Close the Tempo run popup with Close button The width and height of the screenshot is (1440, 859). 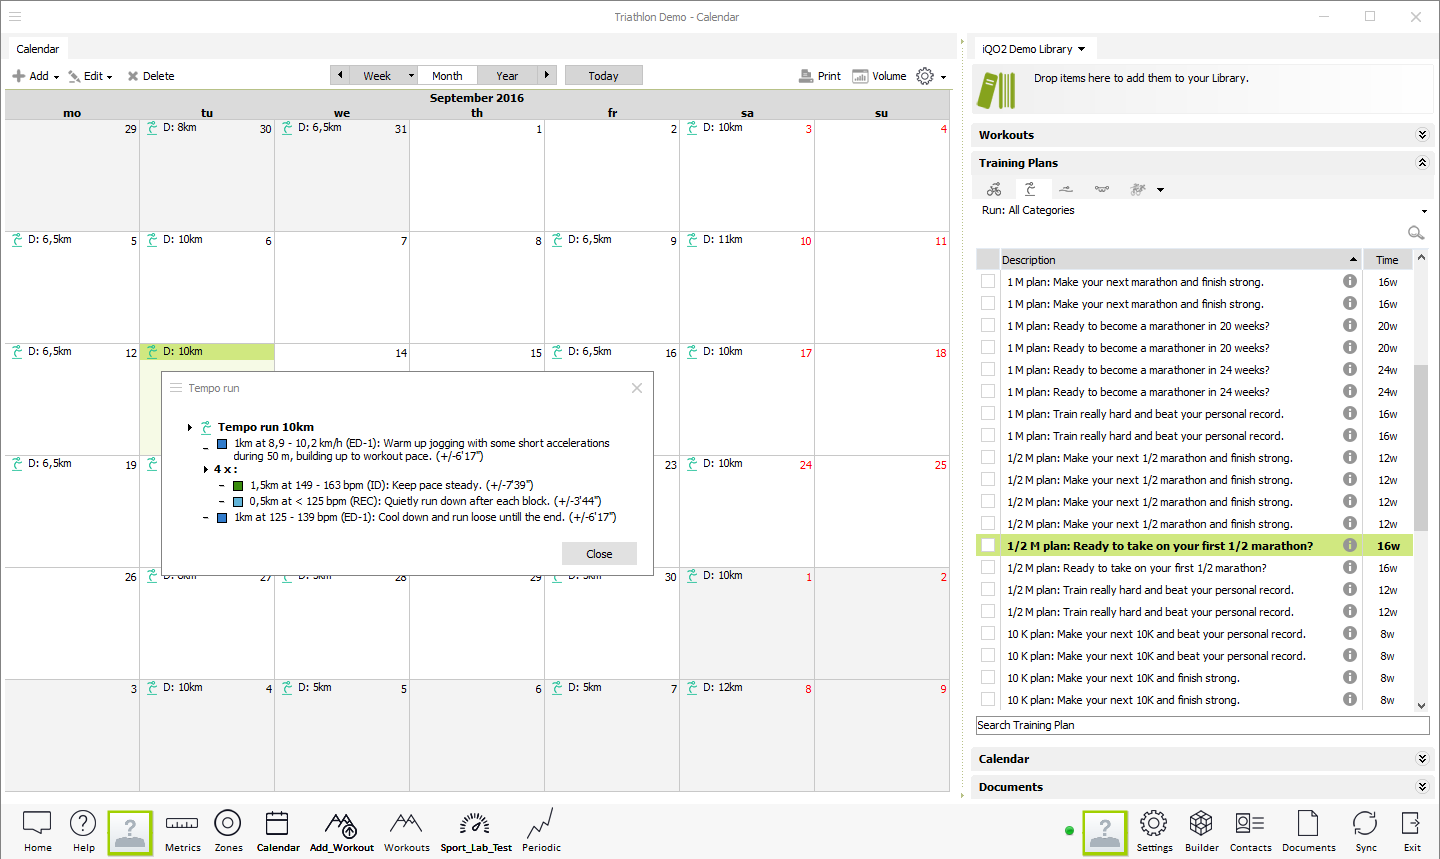599,554
